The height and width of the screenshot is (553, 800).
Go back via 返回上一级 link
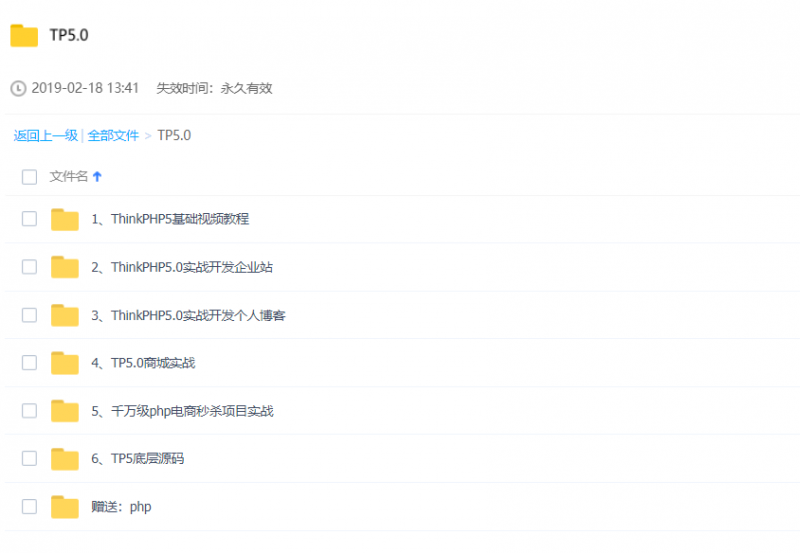(45, 135)
